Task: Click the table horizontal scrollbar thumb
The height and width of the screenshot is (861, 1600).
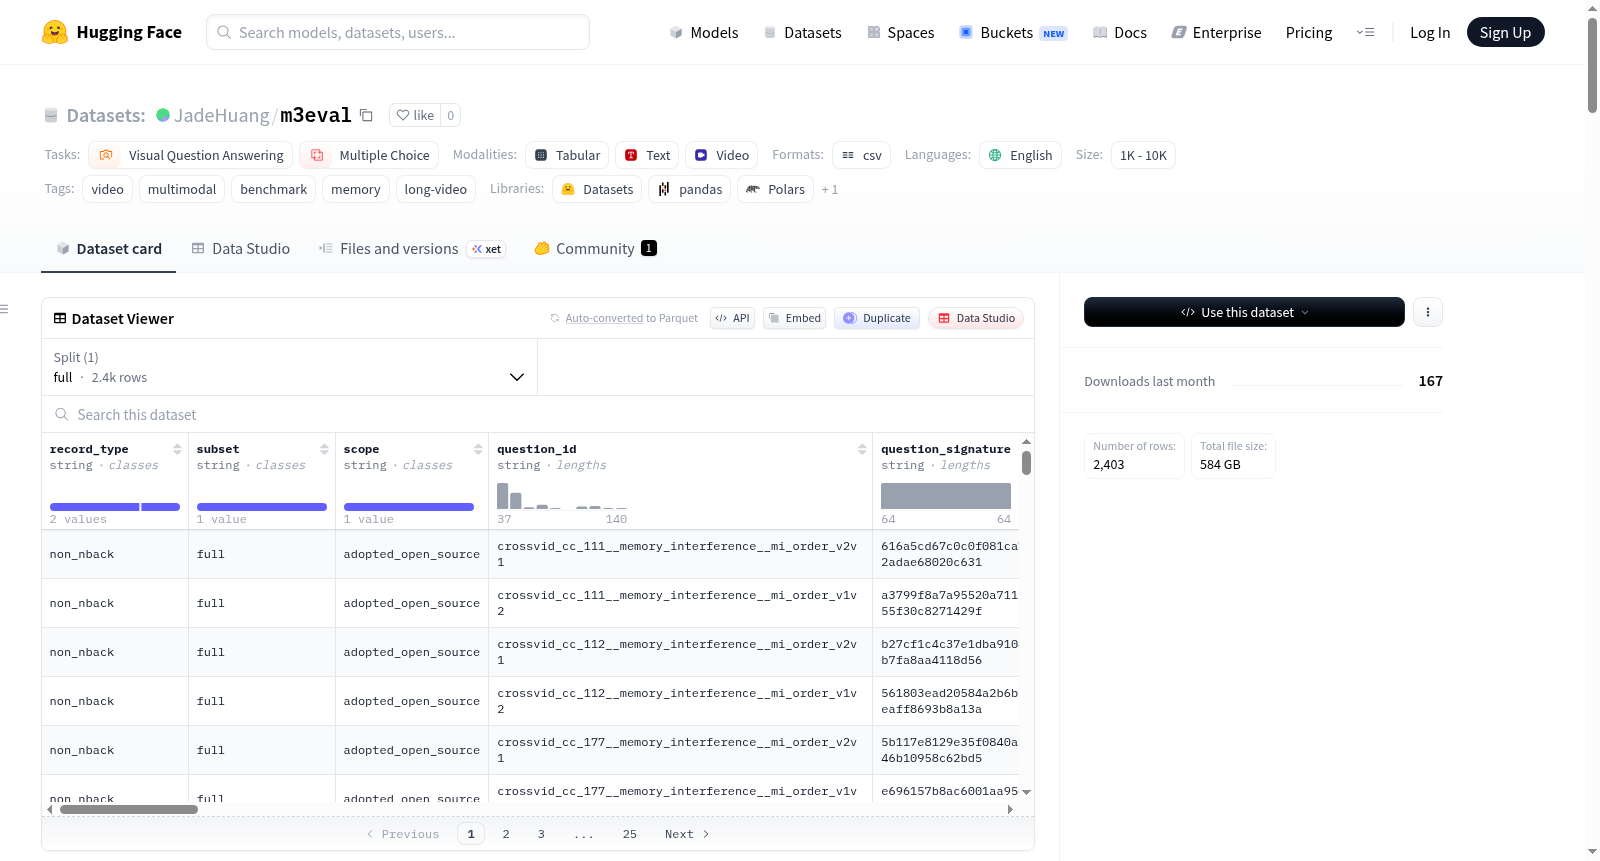Action: pos(129,809)
